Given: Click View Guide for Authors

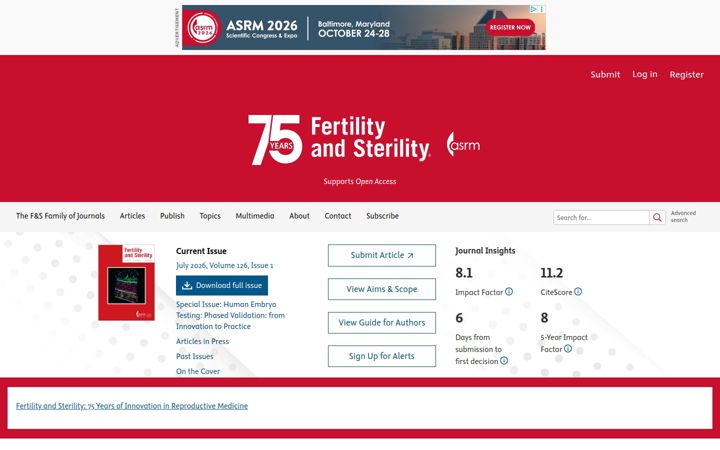Looking at the screenshot, I should 382,322.
